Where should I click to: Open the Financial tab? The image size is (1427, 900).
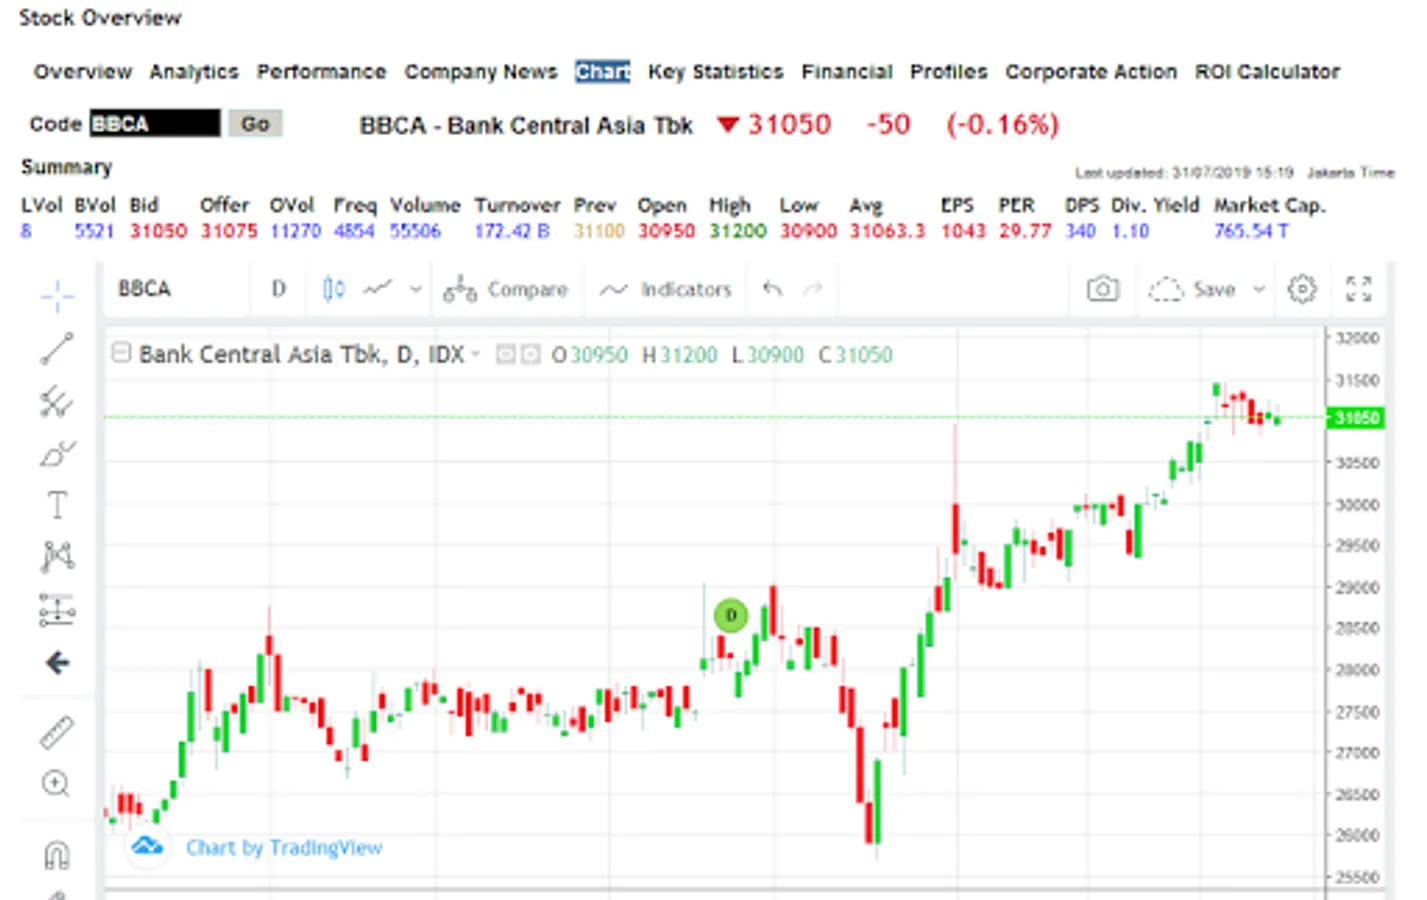[846, 72]
